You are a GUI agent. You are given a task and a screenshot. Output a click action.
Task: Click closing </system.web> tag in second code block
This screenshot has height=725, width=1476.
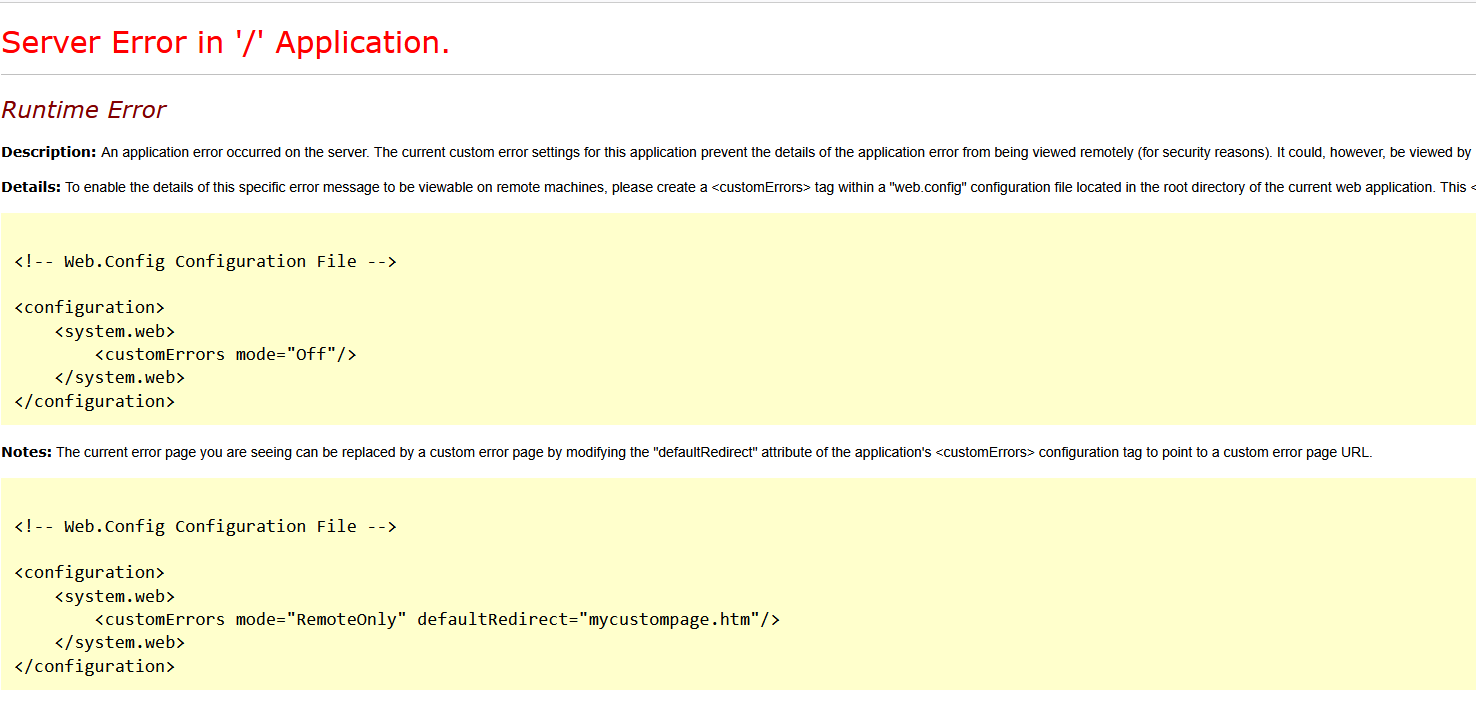pos(120,642)
